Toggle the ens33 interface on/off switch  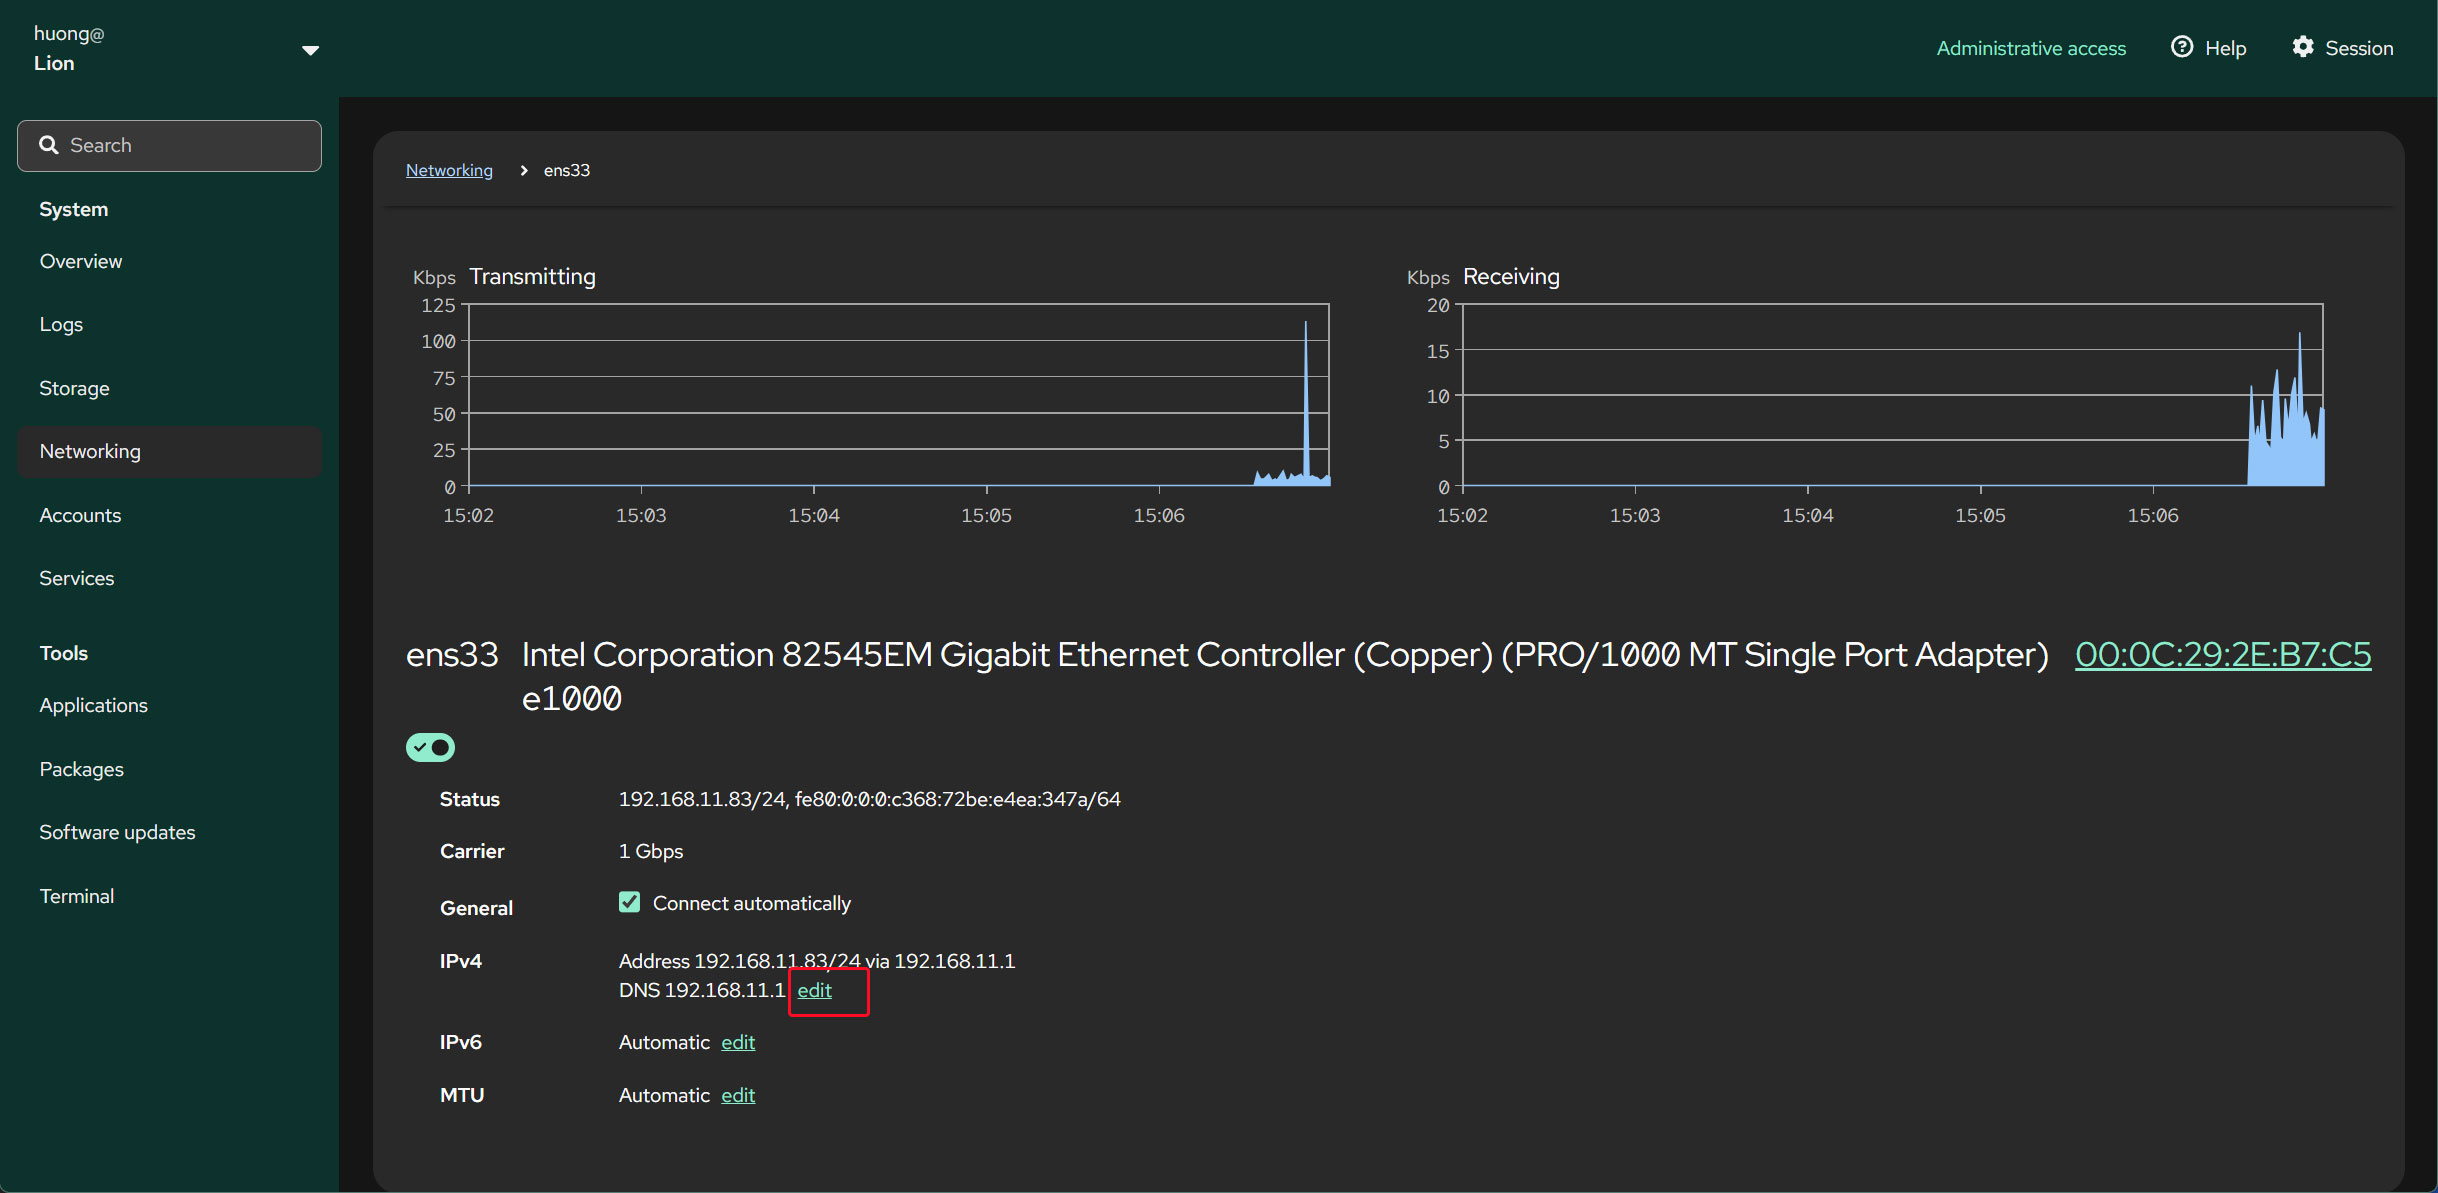[430, 747]
